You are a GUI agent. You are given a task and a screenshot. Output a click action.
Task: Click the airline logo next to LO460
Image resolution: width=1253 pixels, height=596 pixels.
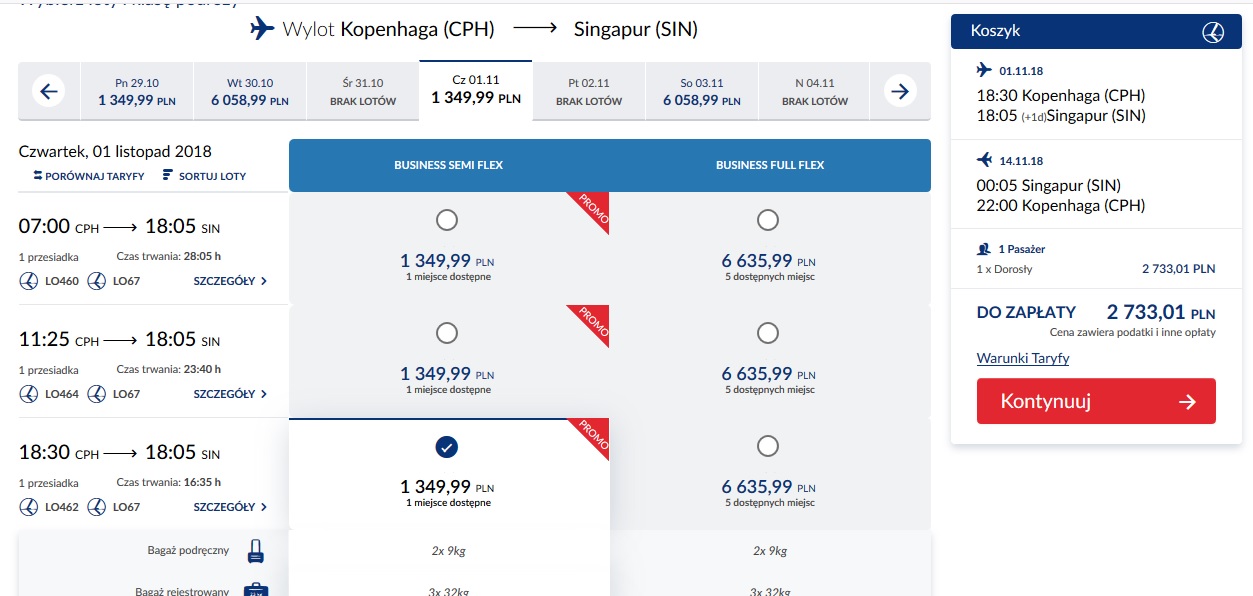29,281
